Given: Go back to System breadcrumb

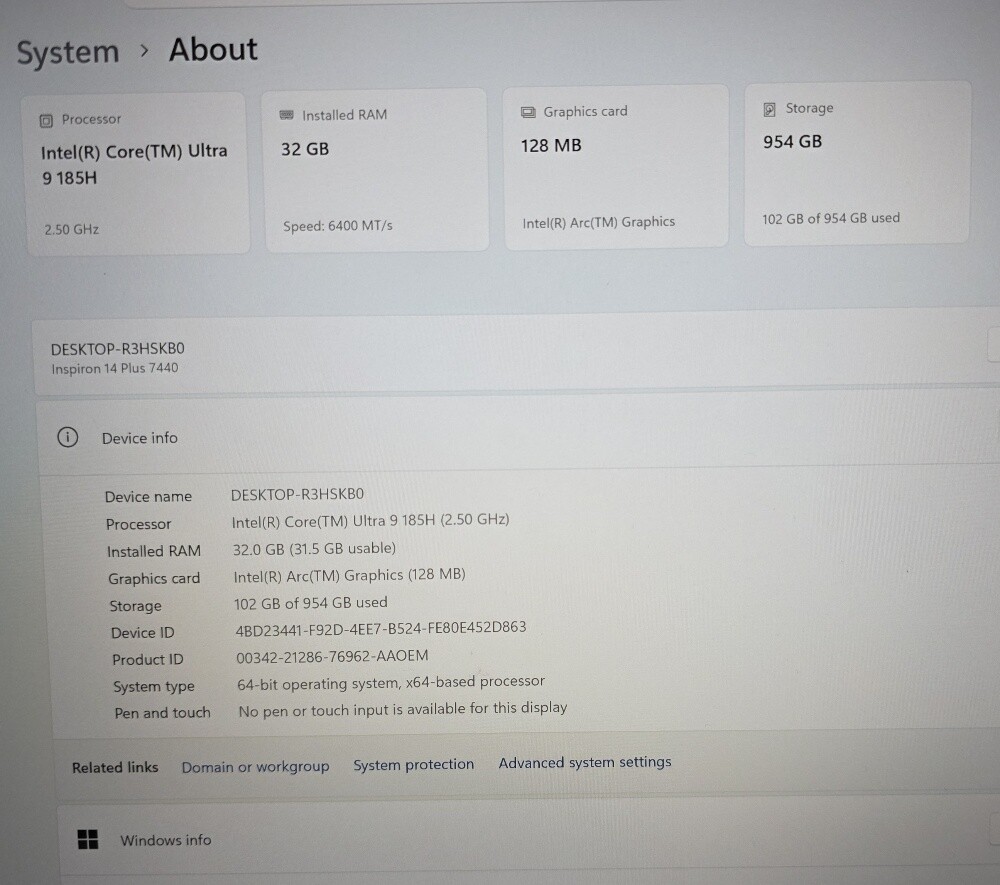Looking at the screenshot, I should [68, 52].
